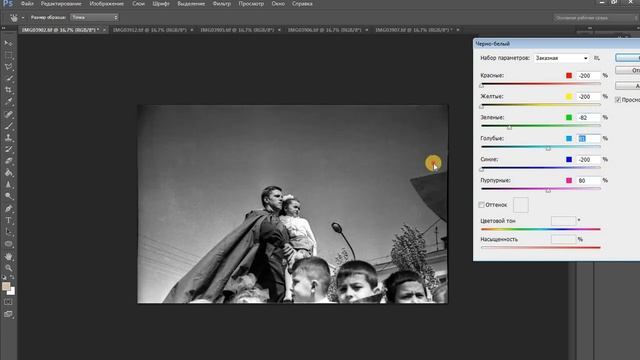Click the Голубые cyan slider handle
The image size is (640, 360).
point(548,149)
